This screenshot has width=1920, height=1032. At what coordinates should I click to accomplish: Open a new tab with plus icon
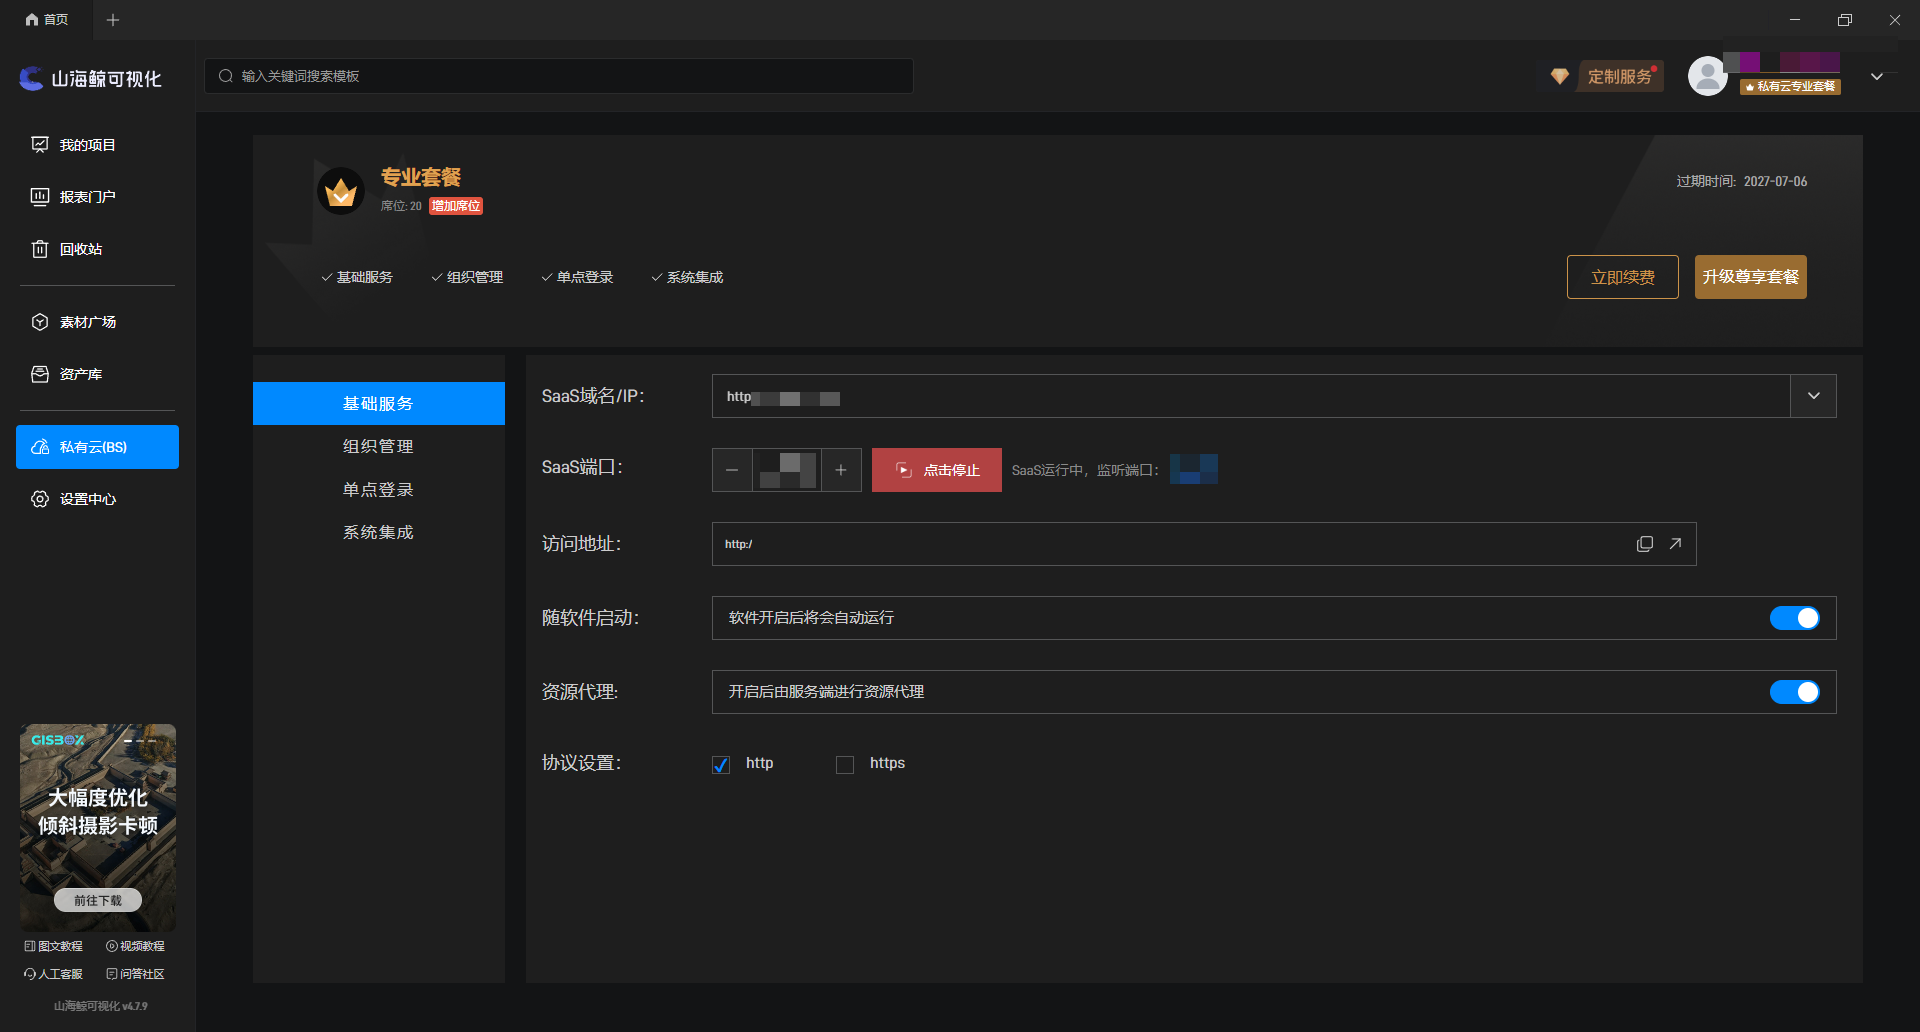click(x=113, y=20)
